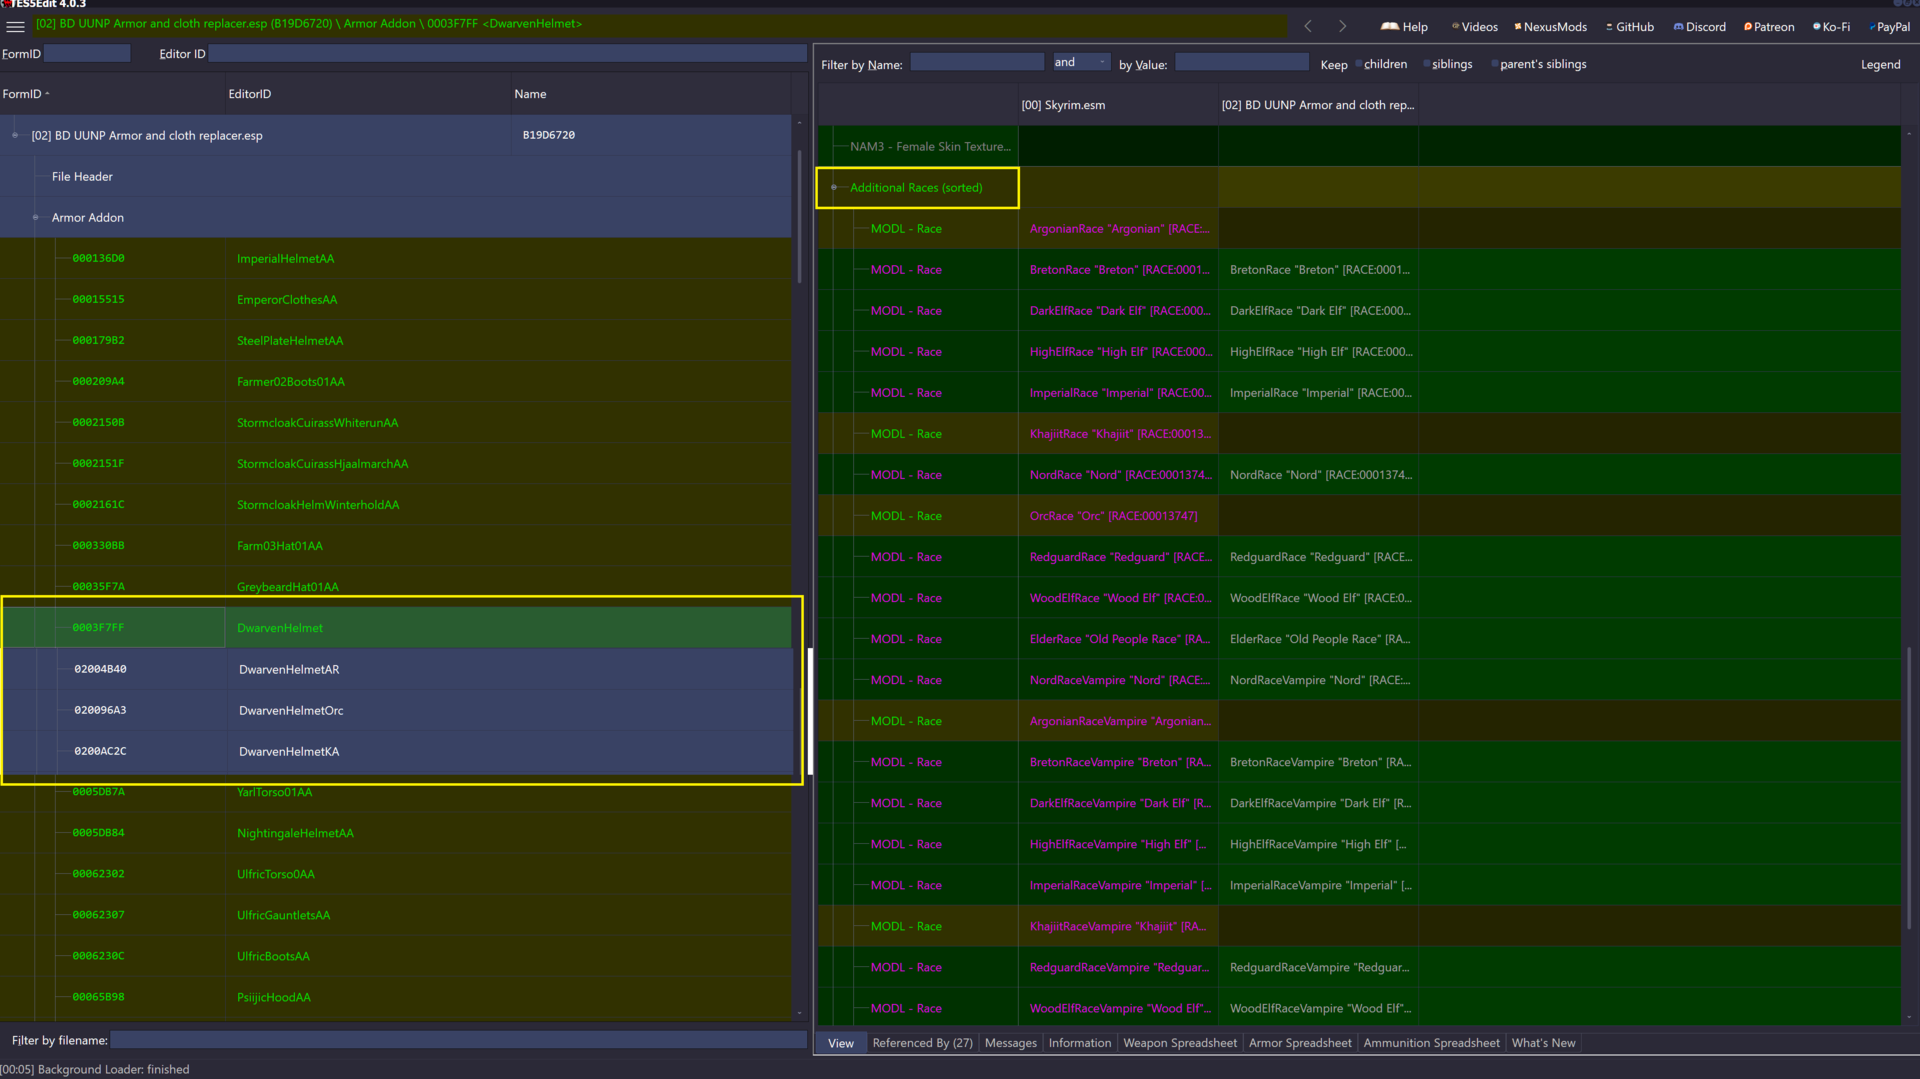The height and width of the screenshot is (1079, 1920).
Task: Select the UlfricGauntletsAA record
Action: (x=395, y=915)
